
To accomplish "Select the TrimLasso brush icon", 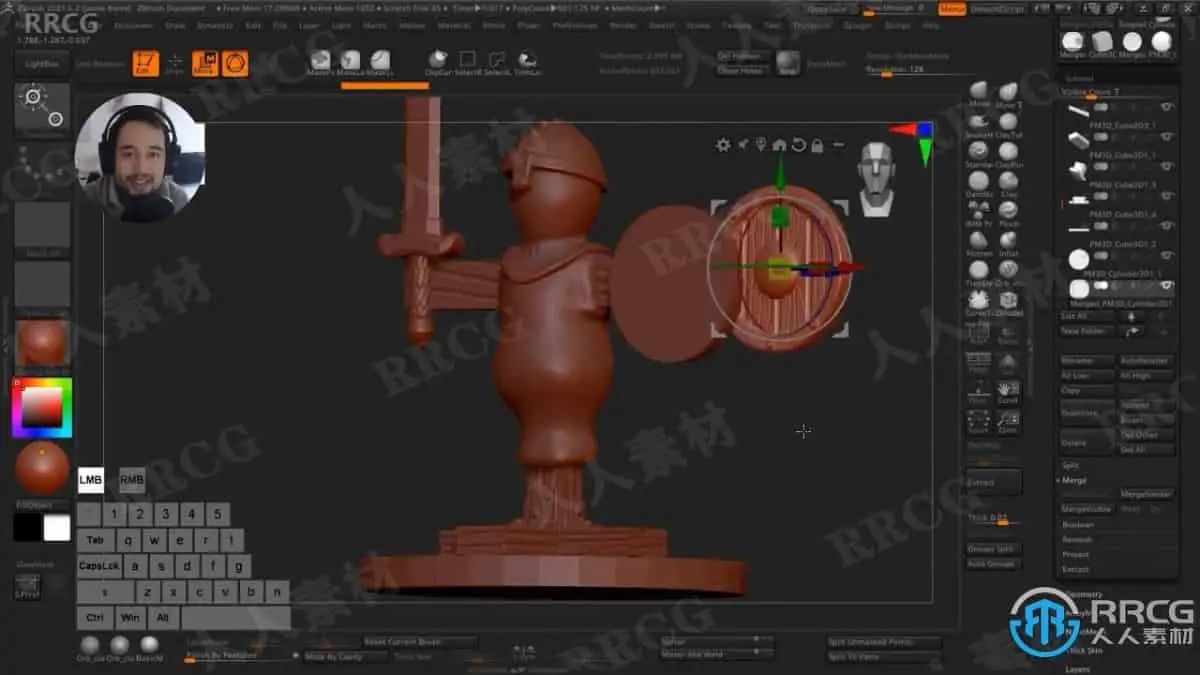I will pos(527,61).
